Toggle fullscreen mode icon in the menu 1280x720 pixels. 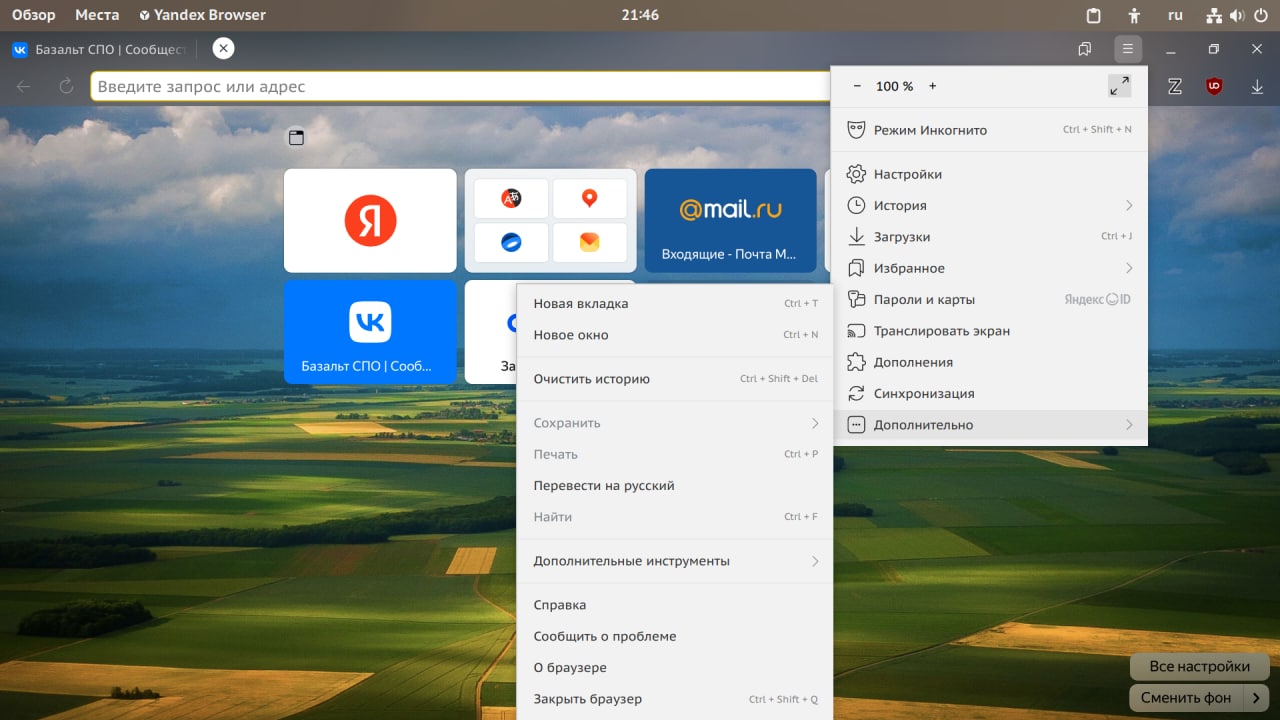[x=1120, y=86]
